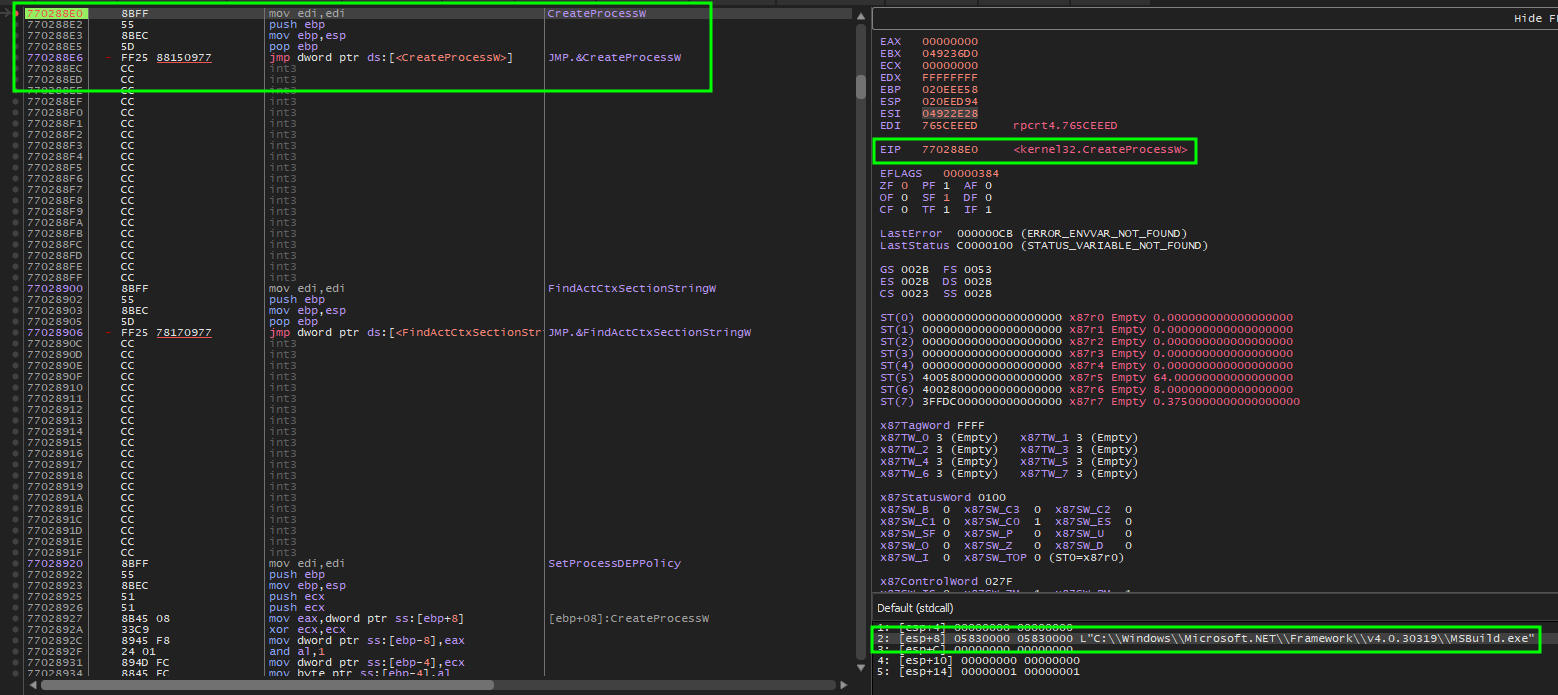
Task: Select the address 770288E0 in disassembly
Action: [55, 13]
